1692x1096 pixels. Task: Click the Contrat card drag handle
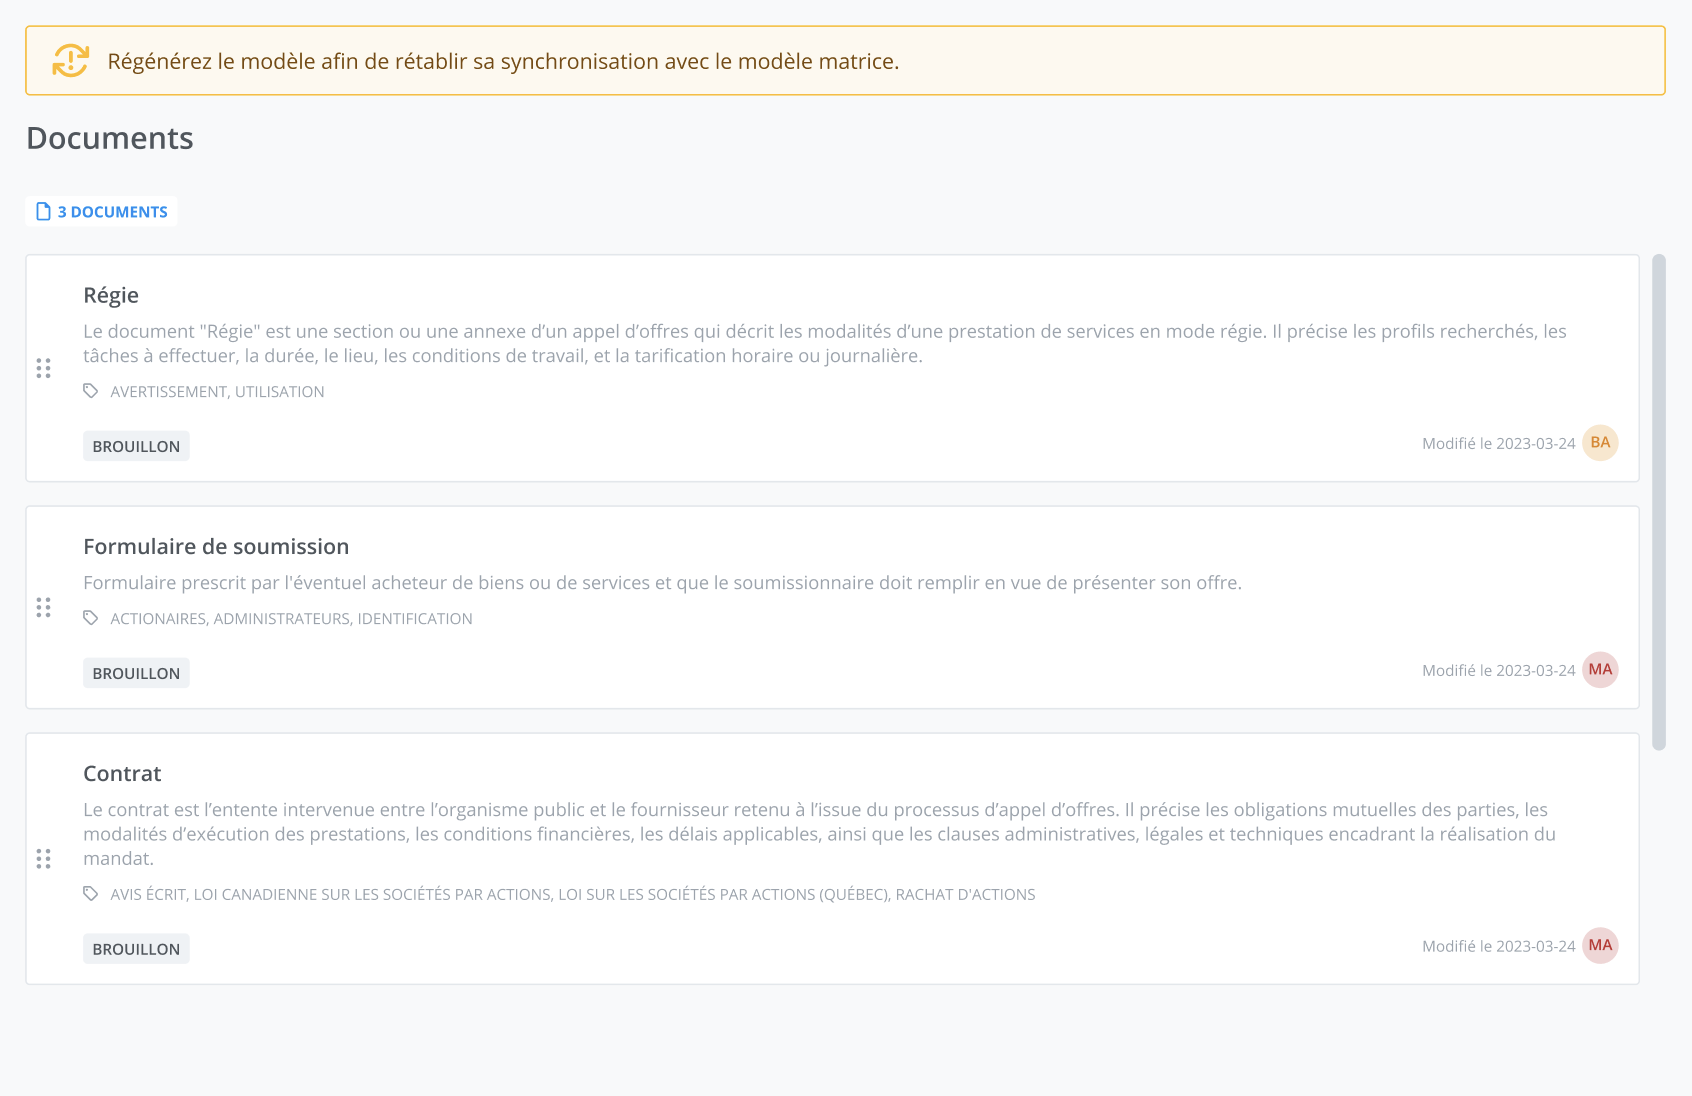(43, 858)
